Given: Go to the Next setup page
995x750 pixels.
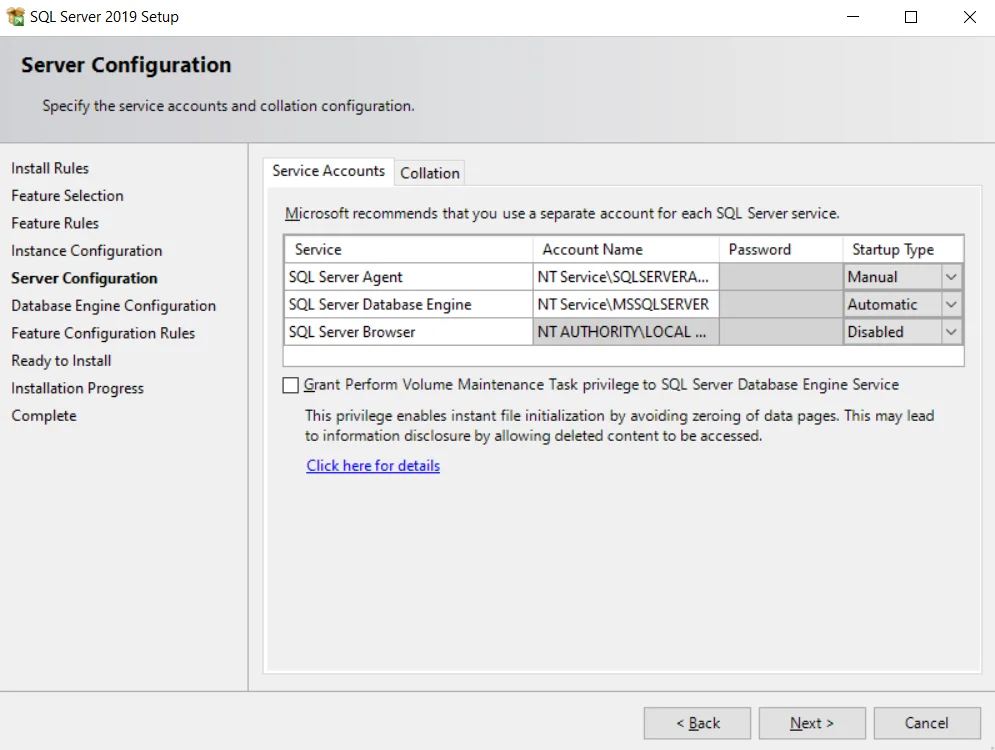Looking at the screenshot, I should pyautogui.click(x=812, y=723).
